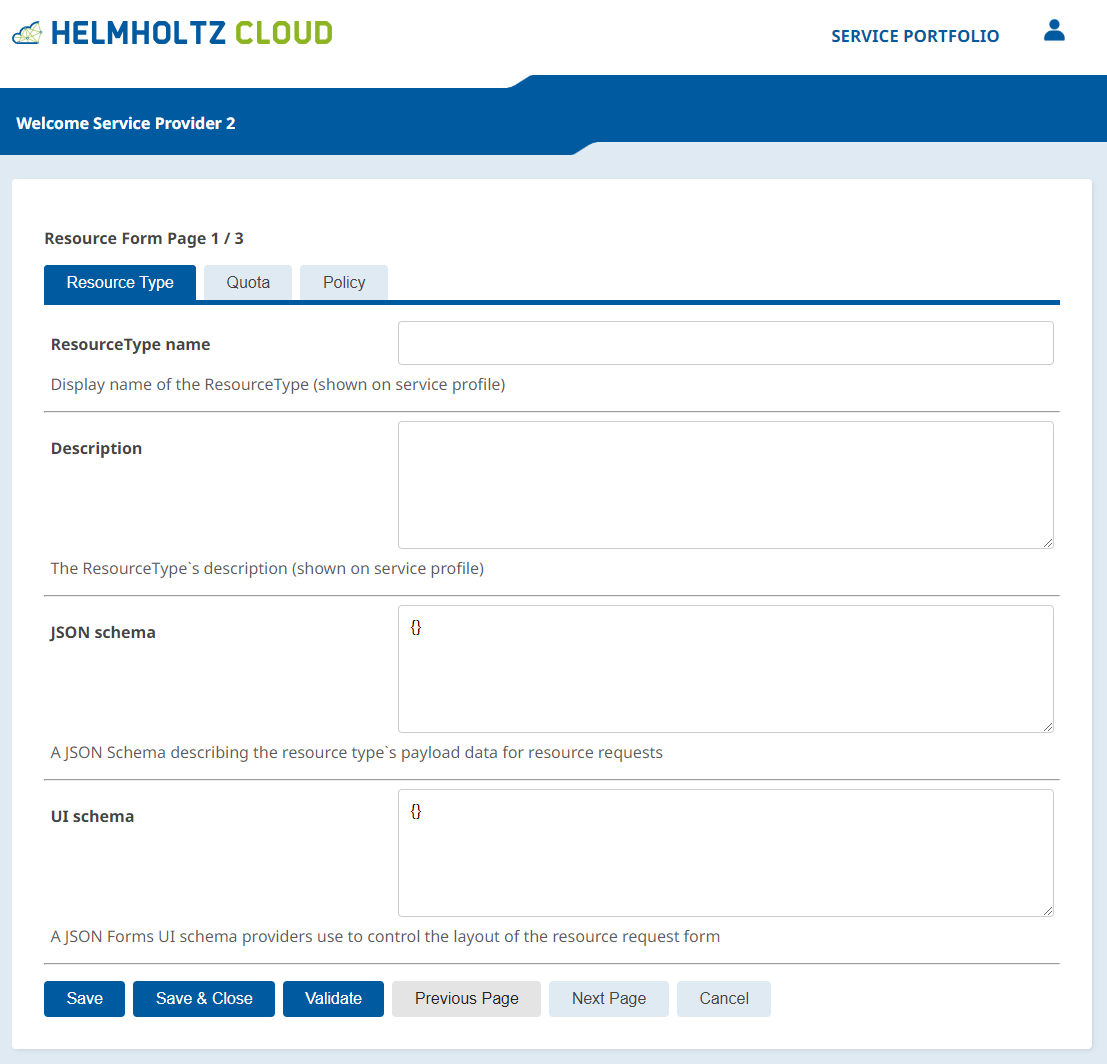The image size is (1107, 1064).
Task: Click inside the UI schema text area
Action: (x=726, y=853)
